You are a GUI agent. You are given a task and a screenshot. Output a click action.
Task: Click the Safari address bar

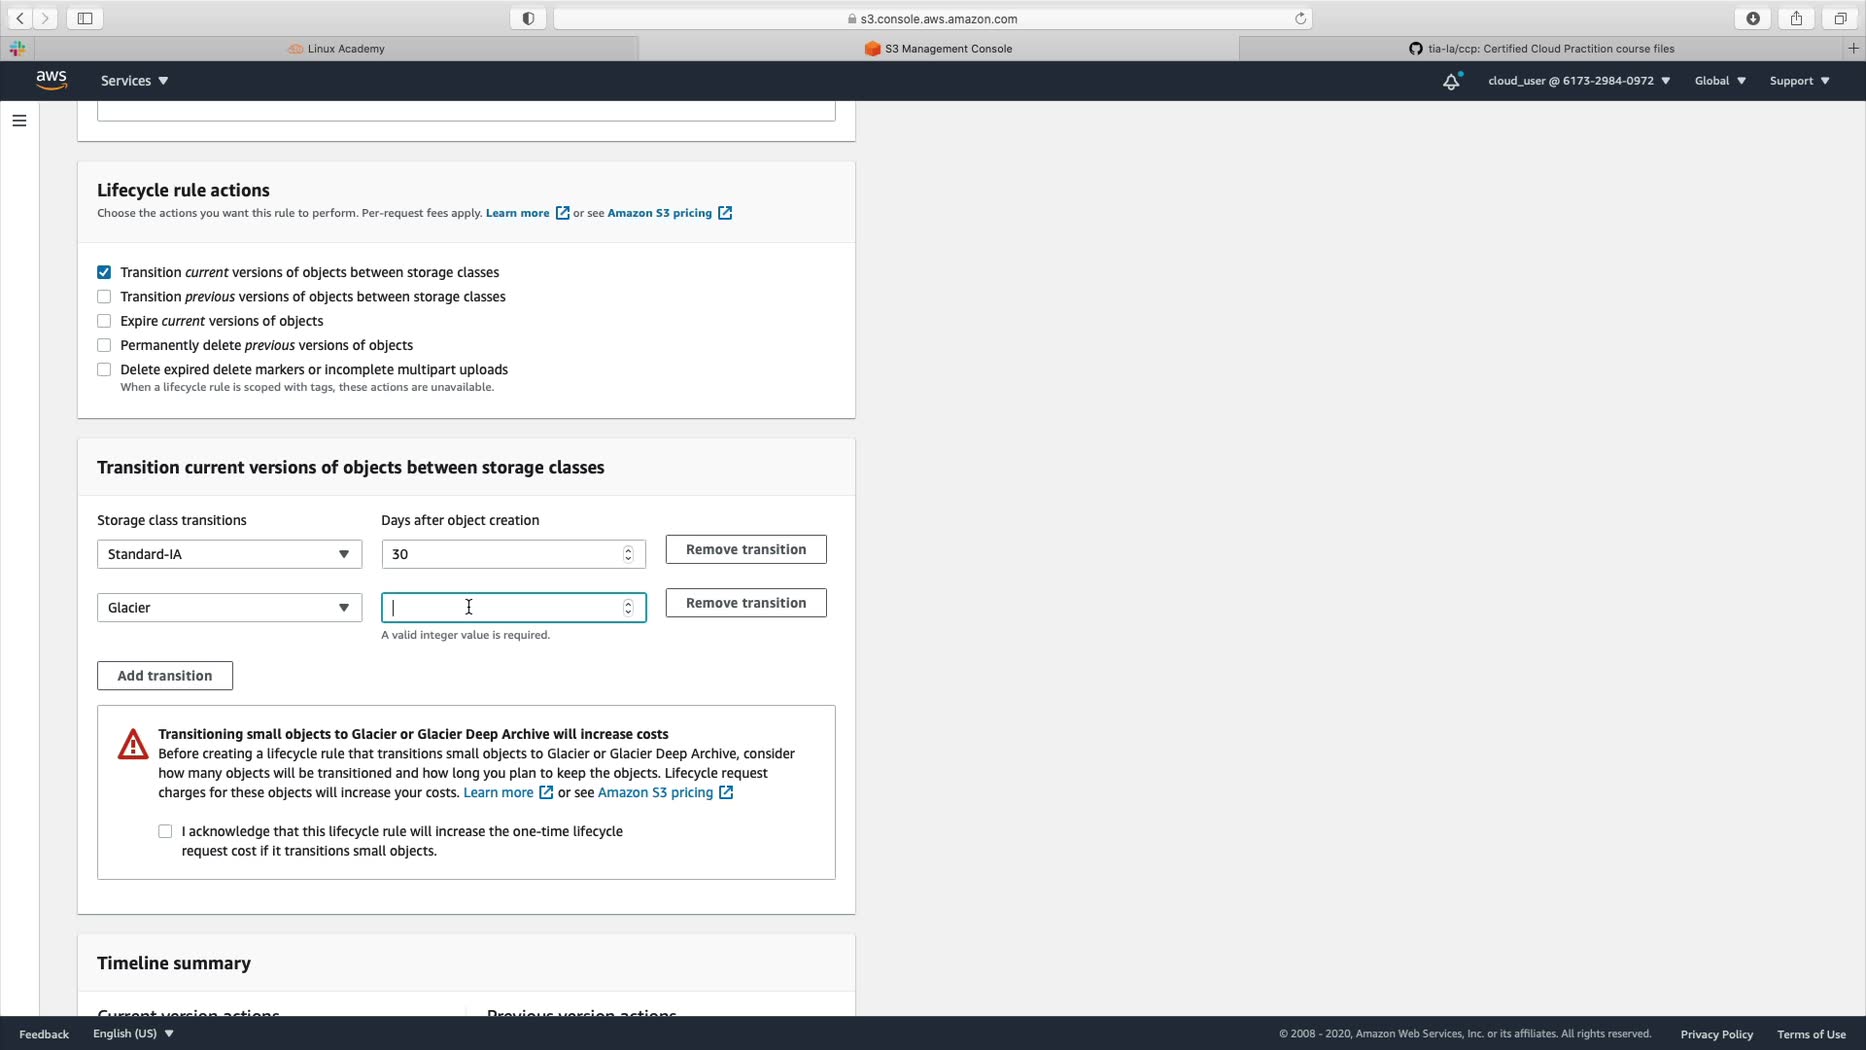932,18
